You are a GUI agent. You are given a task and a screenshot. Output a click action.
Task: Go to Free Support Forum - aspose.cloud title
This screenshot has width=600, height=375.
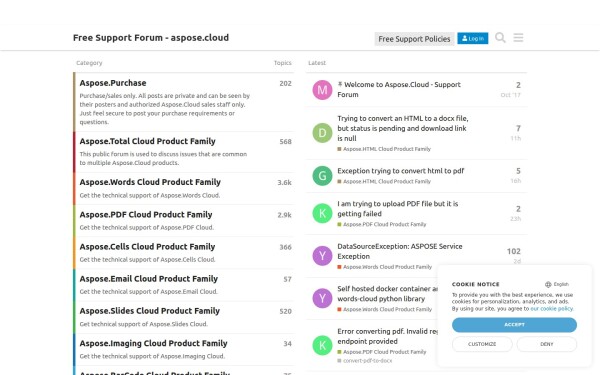pos(151,38)
